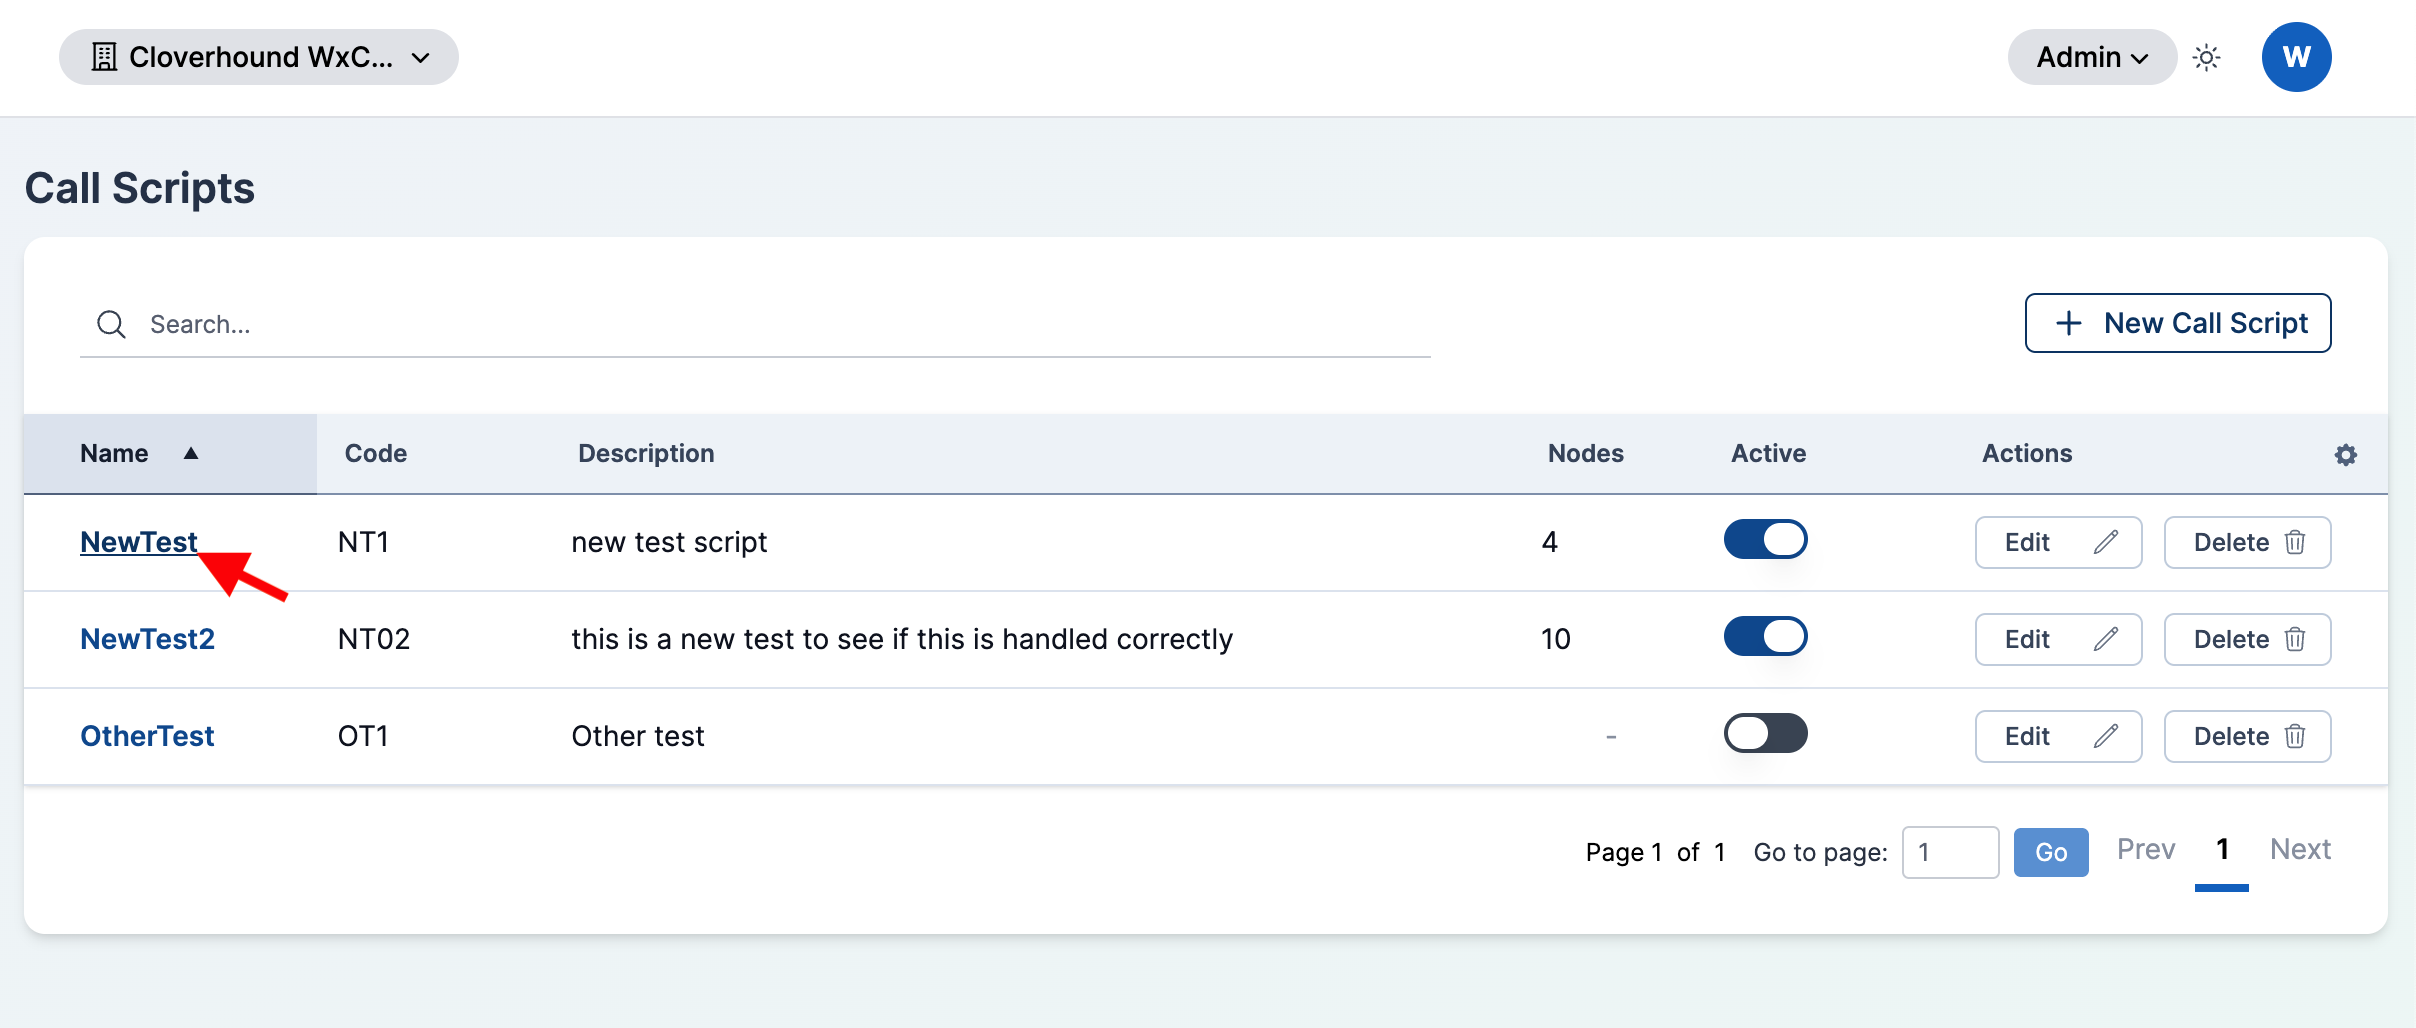Click trash icon for NewTest2 row
The width and height of the screenshot is (2416, 1028).
(2295, 639)
